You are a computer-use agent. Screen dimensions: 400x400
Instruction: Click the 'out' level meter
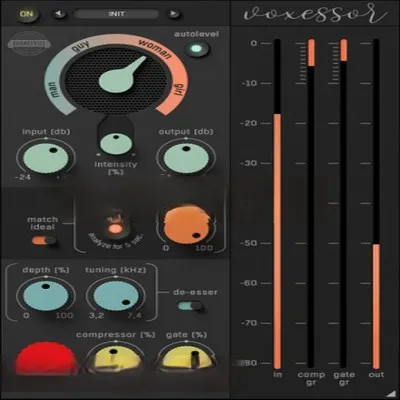pos(376,204)
